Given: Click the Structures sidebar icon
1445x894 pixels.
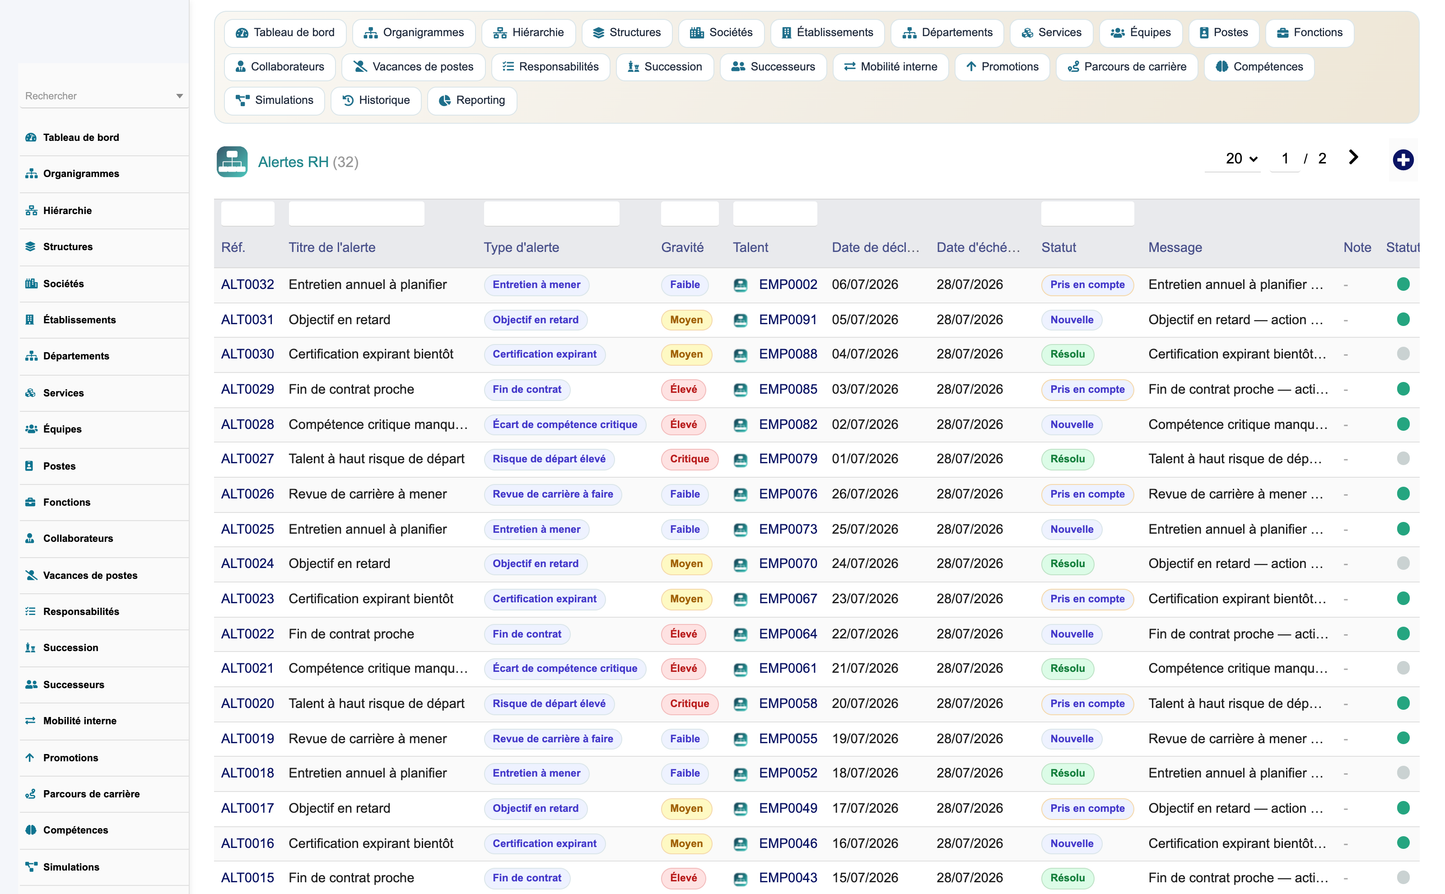Looking at the screenshot, I should click(31, 247).
